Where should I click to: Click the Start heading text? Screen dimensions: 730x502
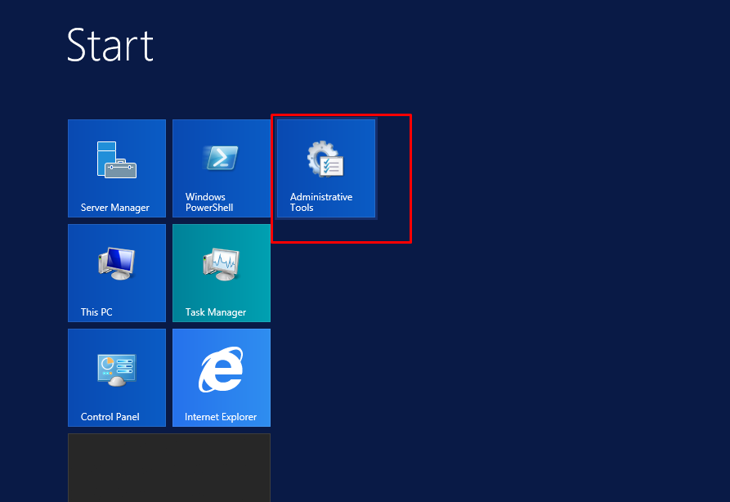click(x=110, y=46)
